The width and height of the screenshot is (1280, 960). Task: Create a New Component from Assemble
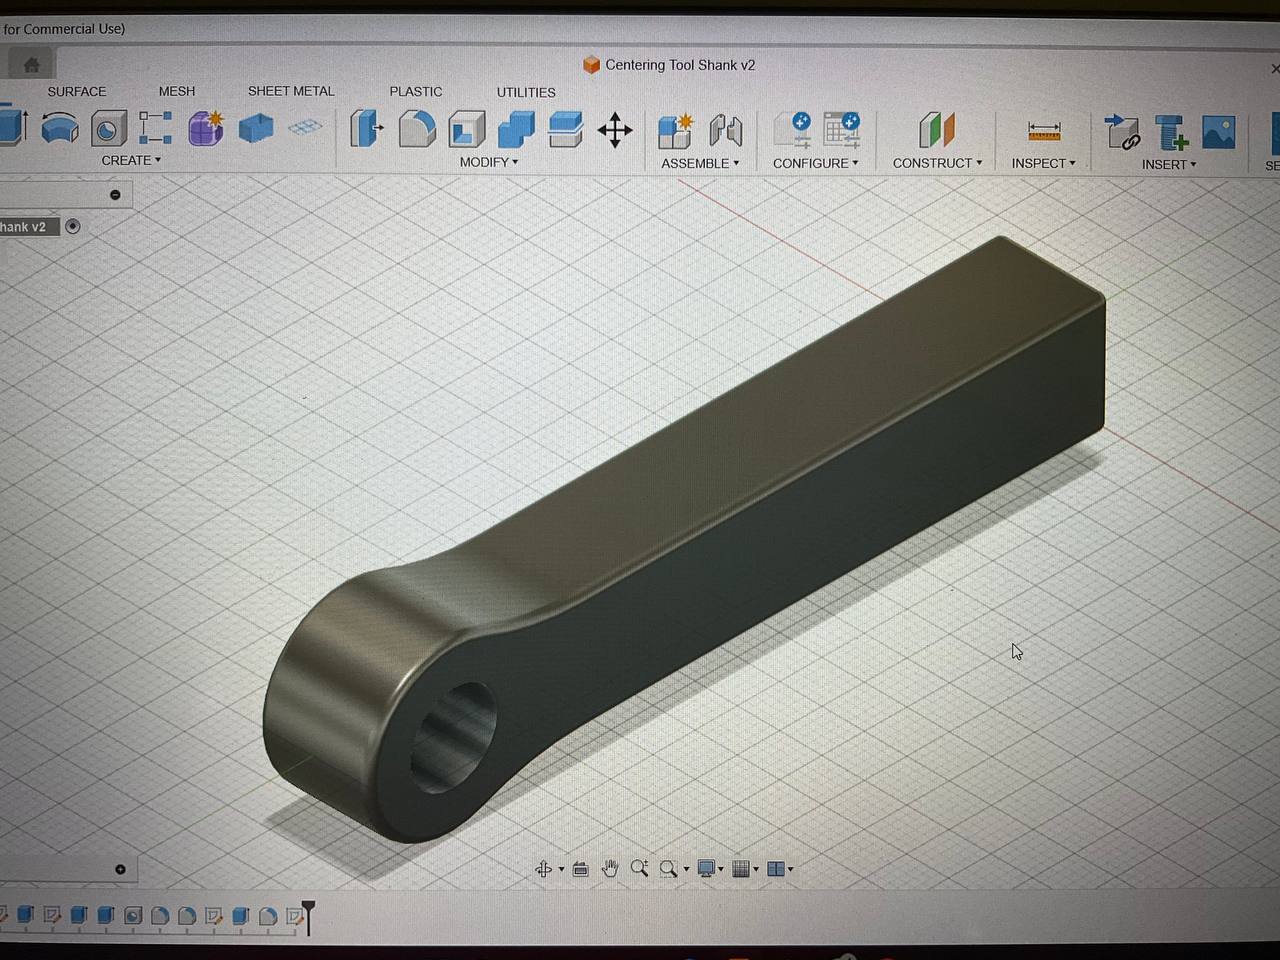click(675, 131)
